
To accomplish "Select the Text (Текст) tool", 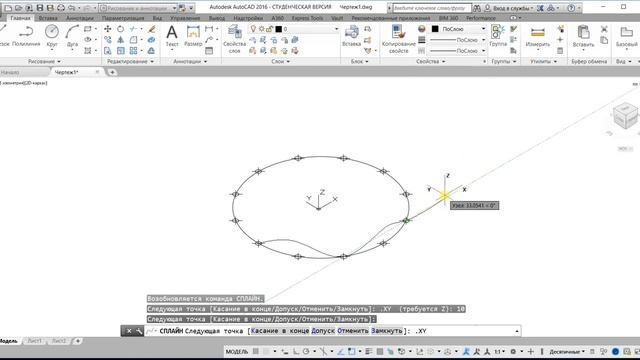I will click(x=172, y=36).
